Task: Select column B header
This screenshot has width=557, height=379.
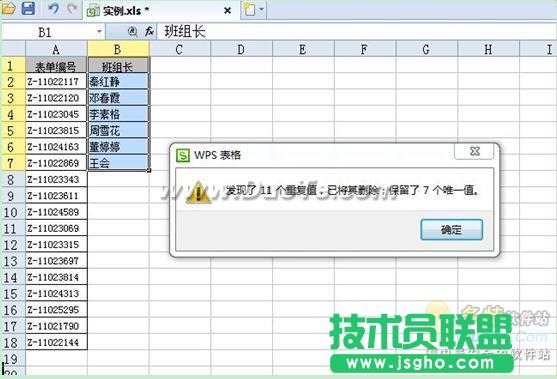Action: 118,49
